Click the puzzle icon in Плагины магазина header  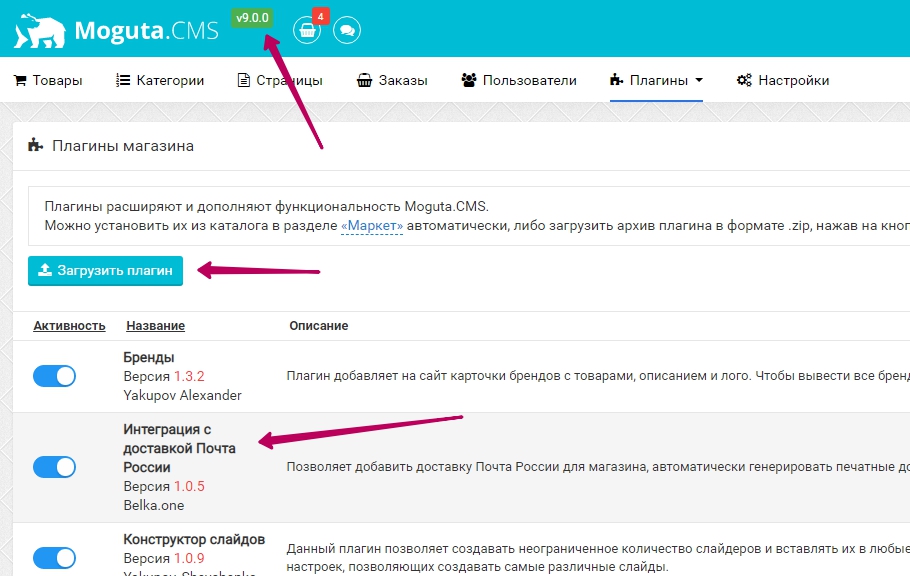tap(35, 145)
